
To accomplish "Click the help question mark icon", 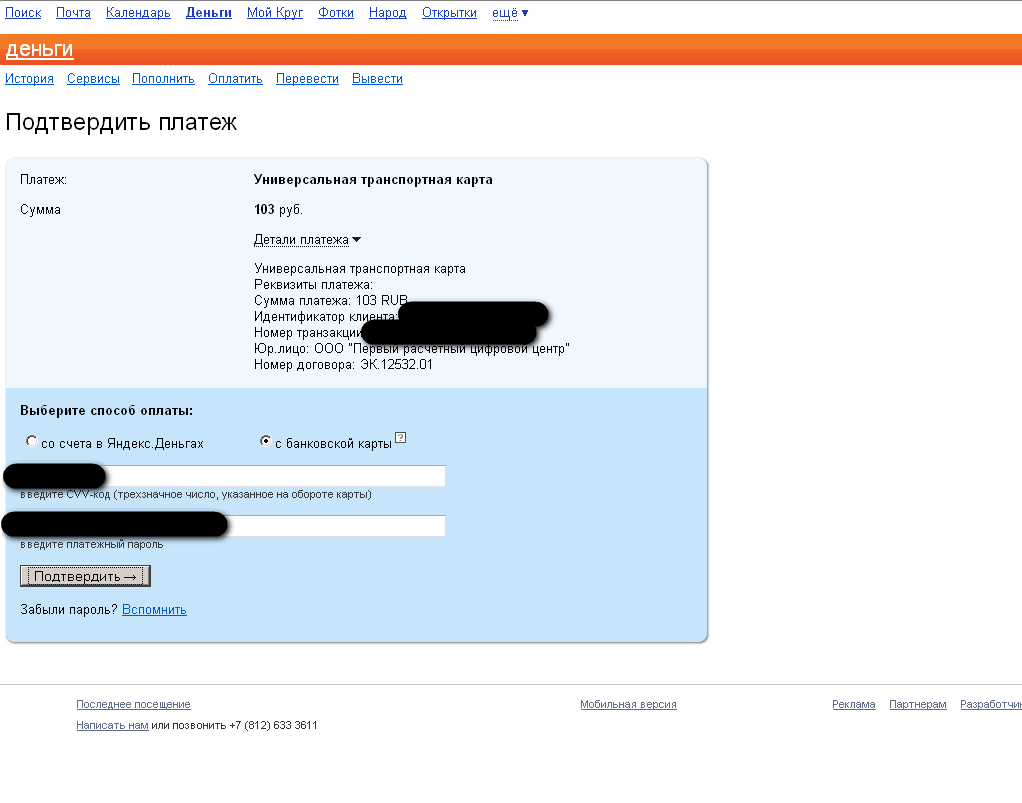I will (400, 438).
